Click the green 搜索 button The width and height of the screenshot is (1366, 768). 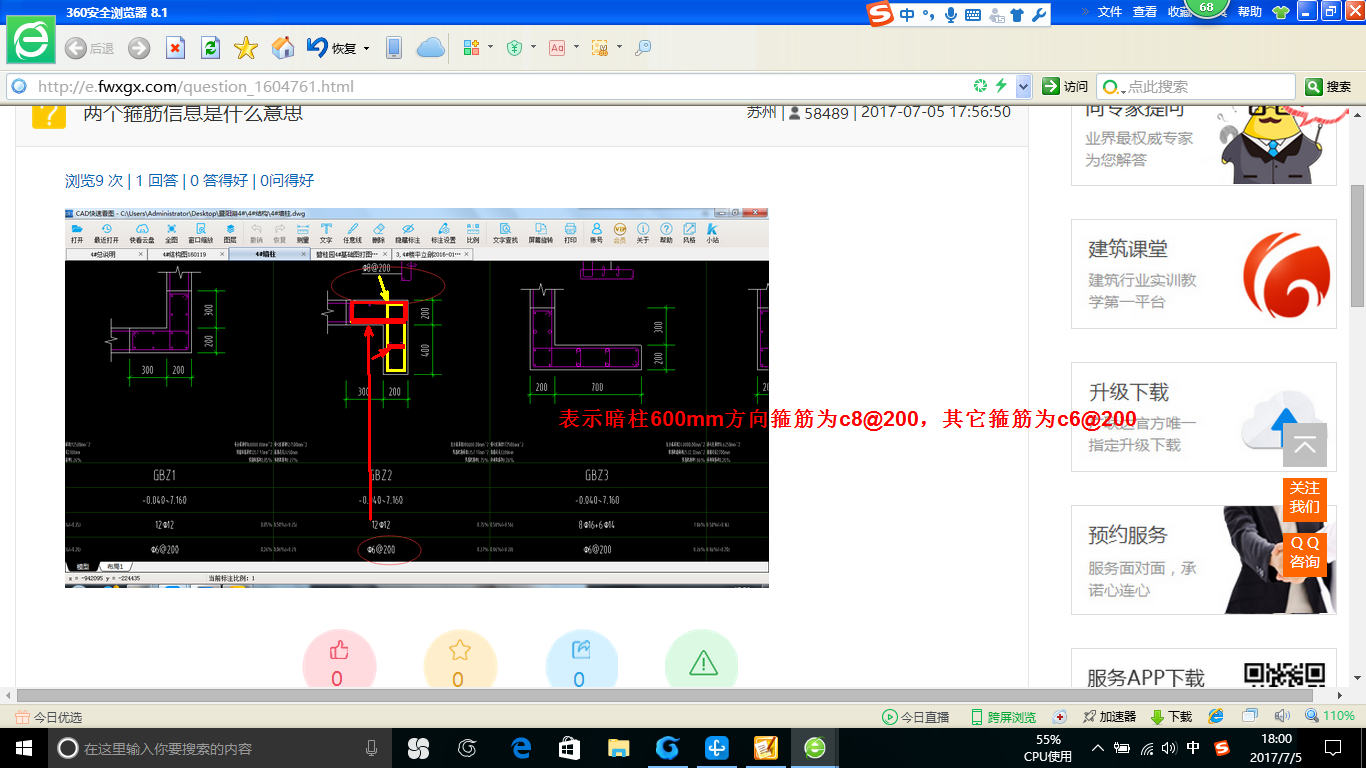coord(1329,87)
